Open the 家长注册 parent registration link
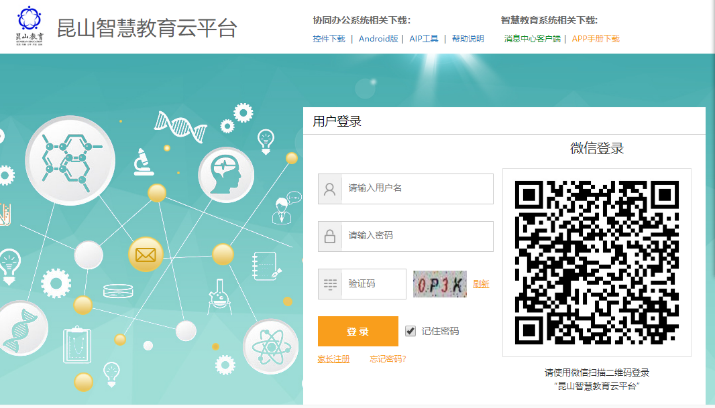 click(333, 359)
